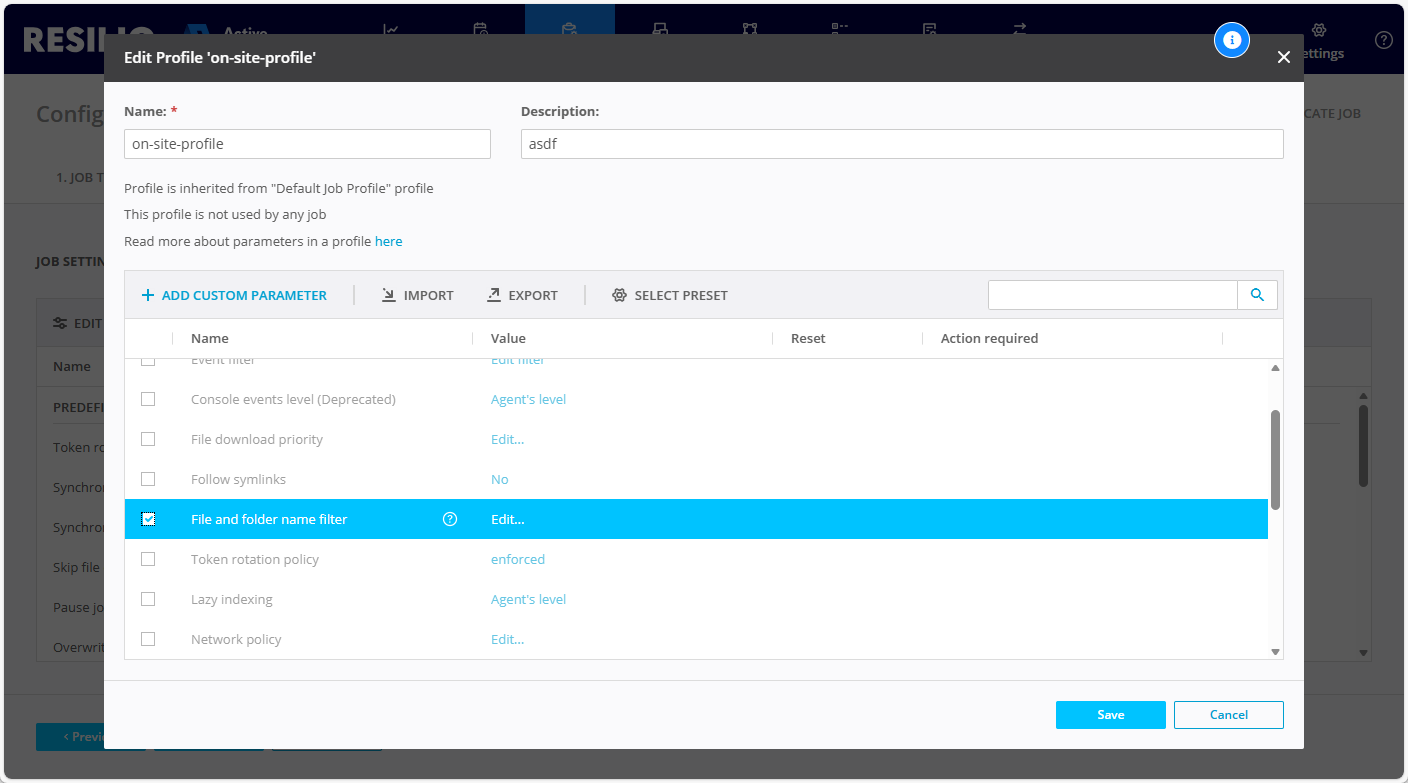Enable the Follow symlinks checkbox
1408x783 pixels.
[148, 479]
